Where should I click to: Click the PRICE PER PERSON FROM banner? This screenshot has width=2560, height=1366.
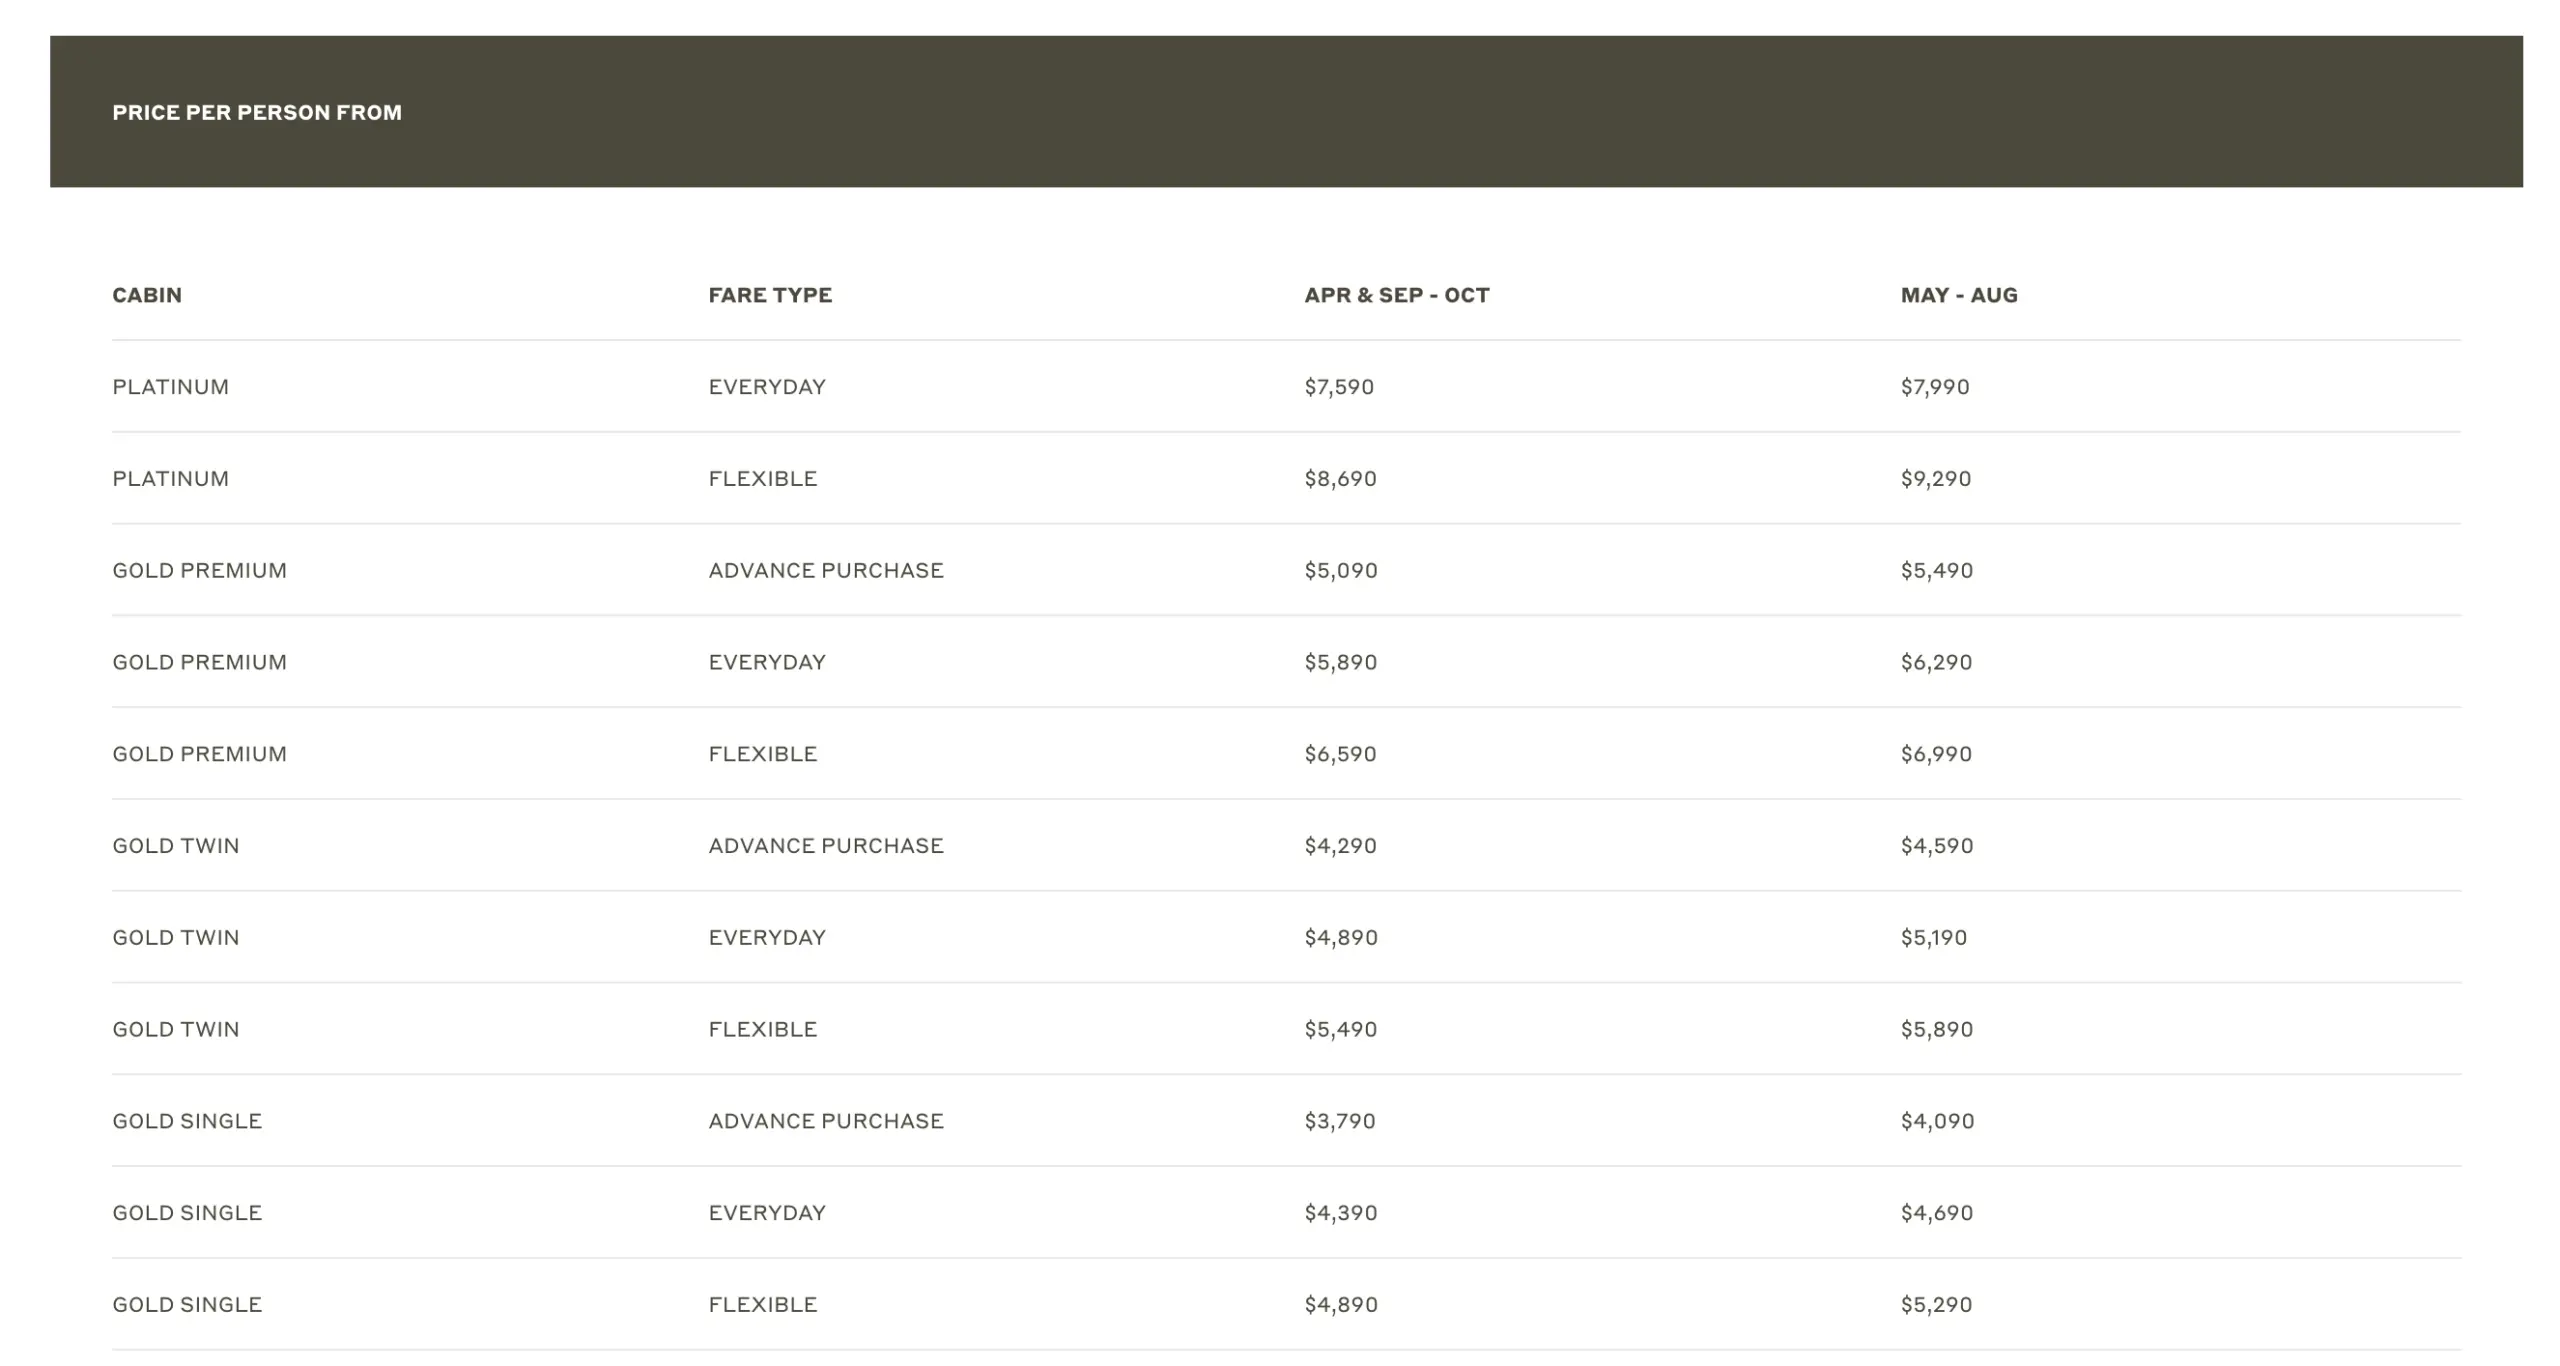tap(257, 112)
